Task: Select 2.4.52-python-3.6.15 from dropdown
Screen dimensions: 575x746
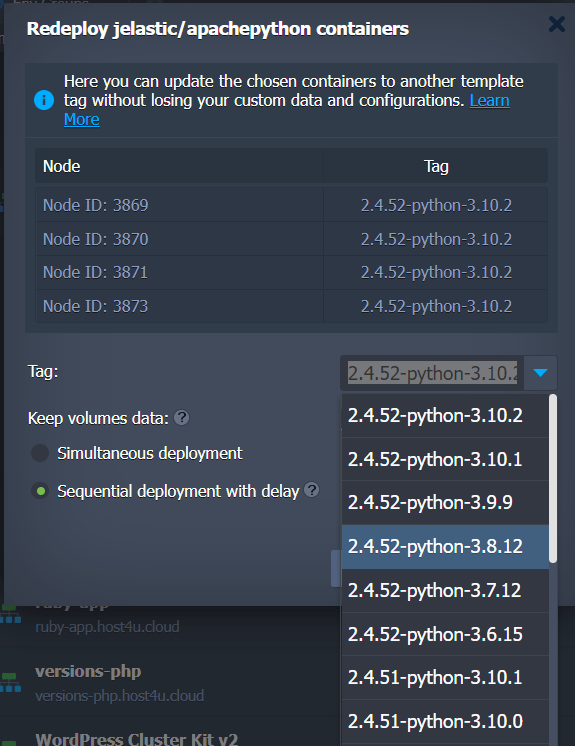Action: [445, 634]
